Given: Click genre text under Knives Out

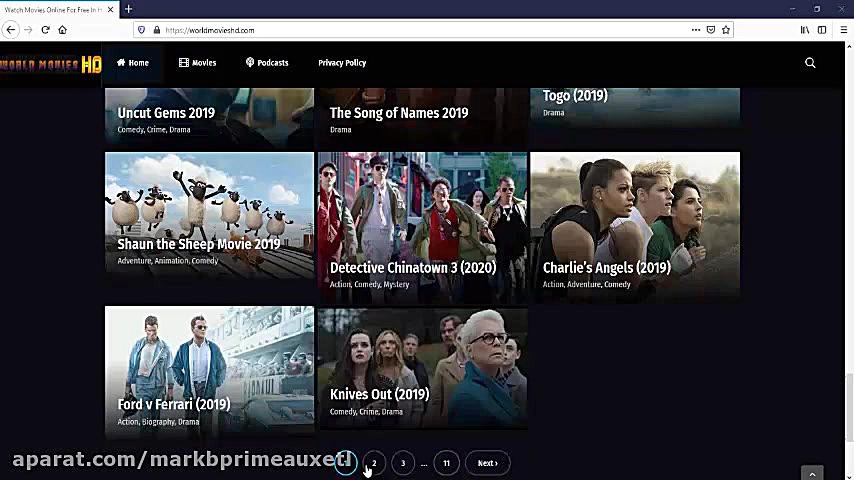Looking at the screenshot, I should click(366, 412).
